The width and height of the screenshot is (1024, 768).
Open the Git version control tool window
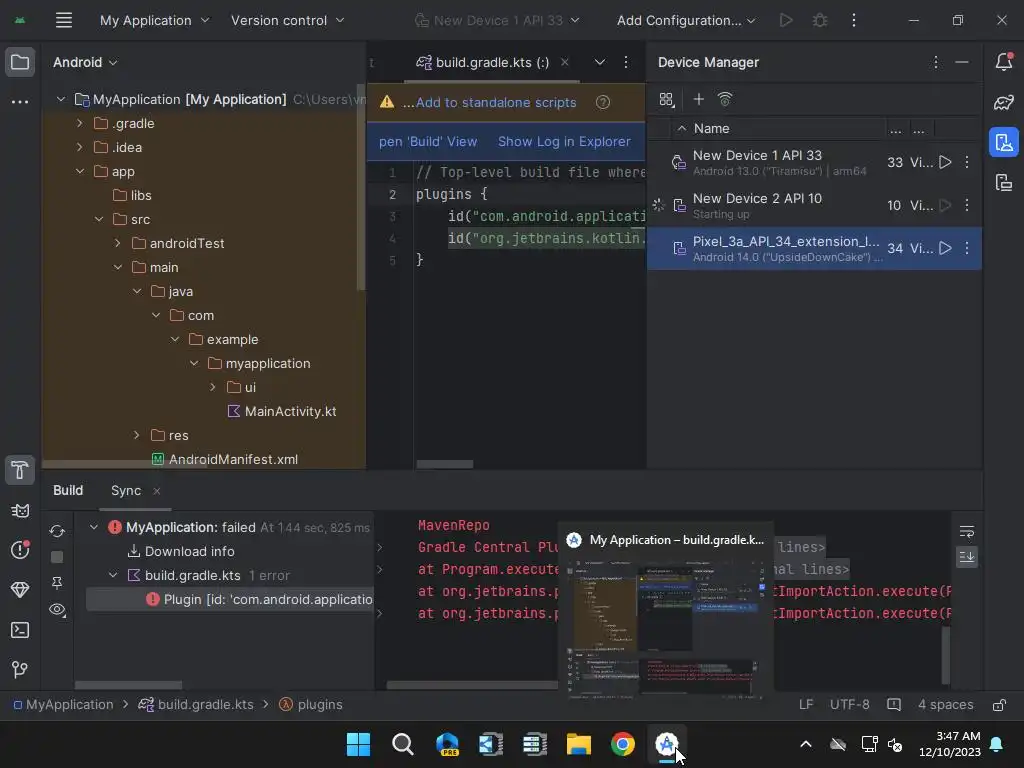(x=20, y=669)
